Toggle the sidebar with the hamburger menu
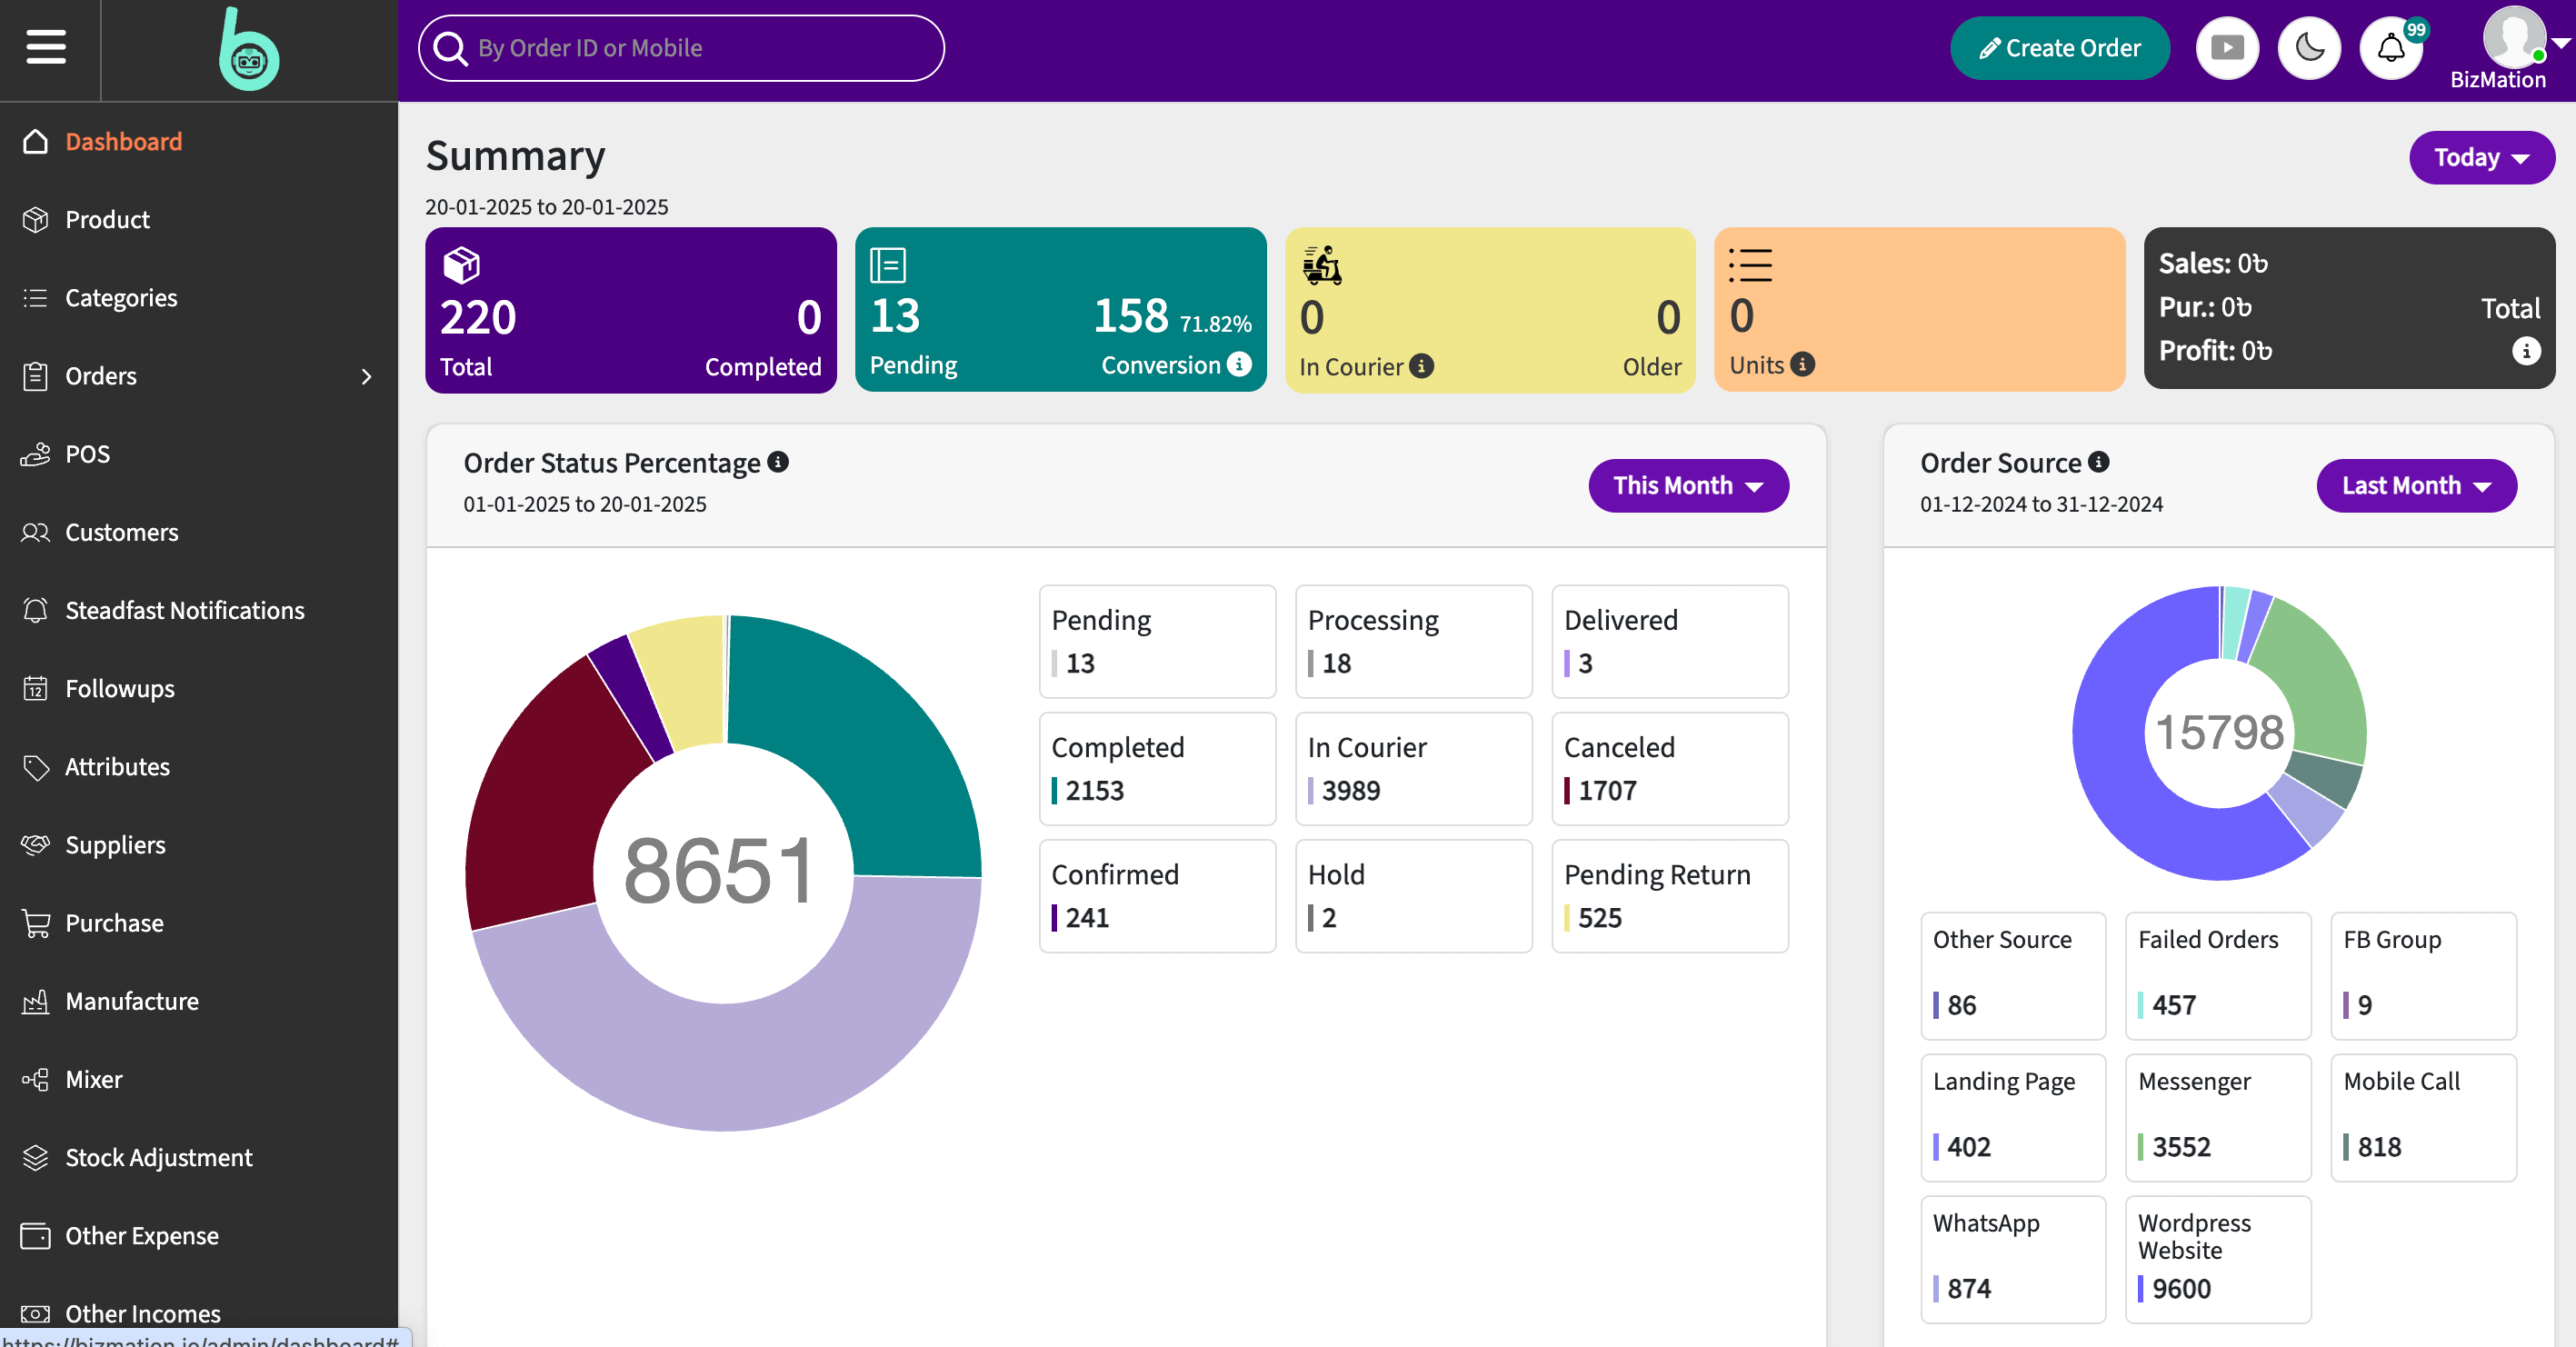The image size is (2576, 1347). click(x=46, y=47)
